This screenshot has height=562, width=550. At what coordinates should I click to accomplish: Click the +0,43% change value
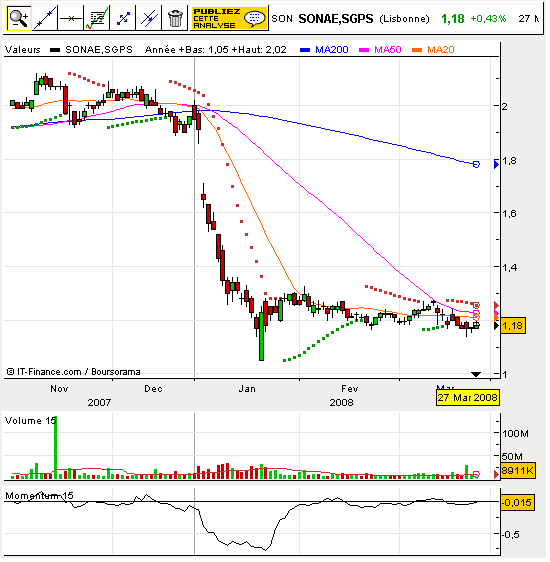point(488,19)
